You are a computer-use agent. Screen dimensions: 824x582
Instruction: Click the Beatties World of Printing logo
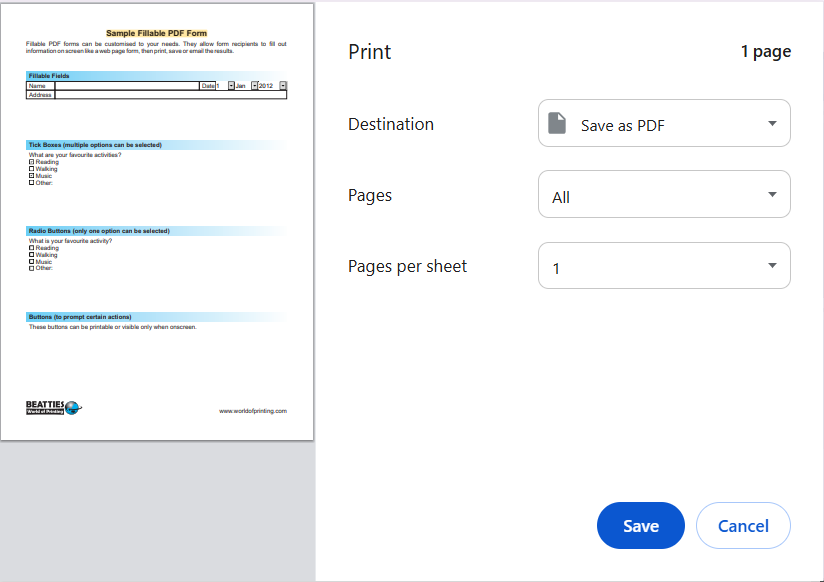(51, 407)
